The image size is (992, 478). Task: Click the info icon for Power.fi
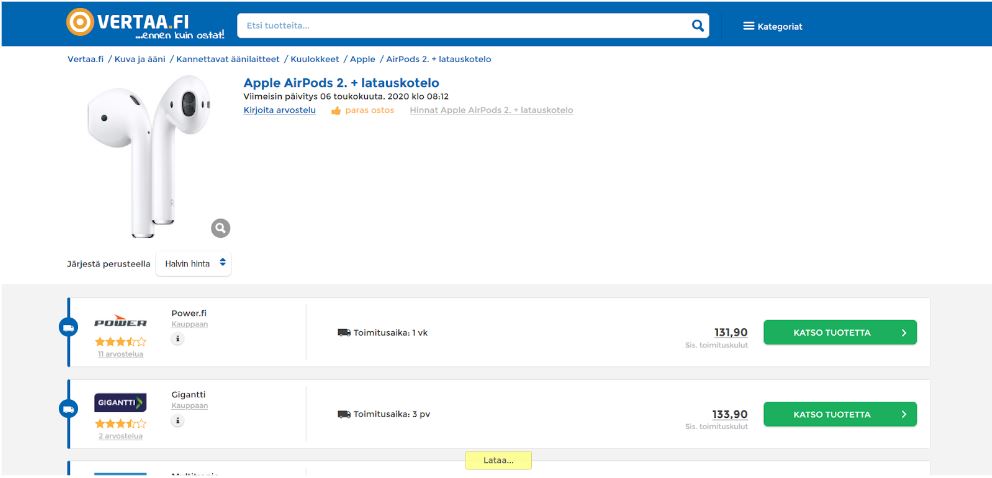(x=178, y=339)
